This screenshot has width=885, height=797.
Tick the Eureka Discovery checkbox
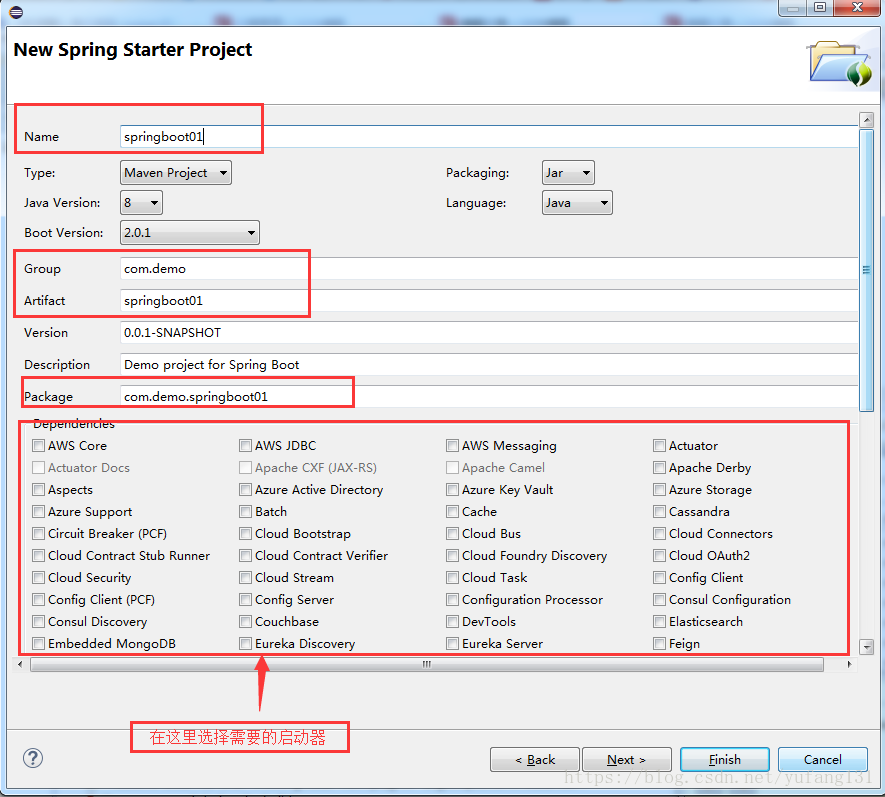(246, 643)
